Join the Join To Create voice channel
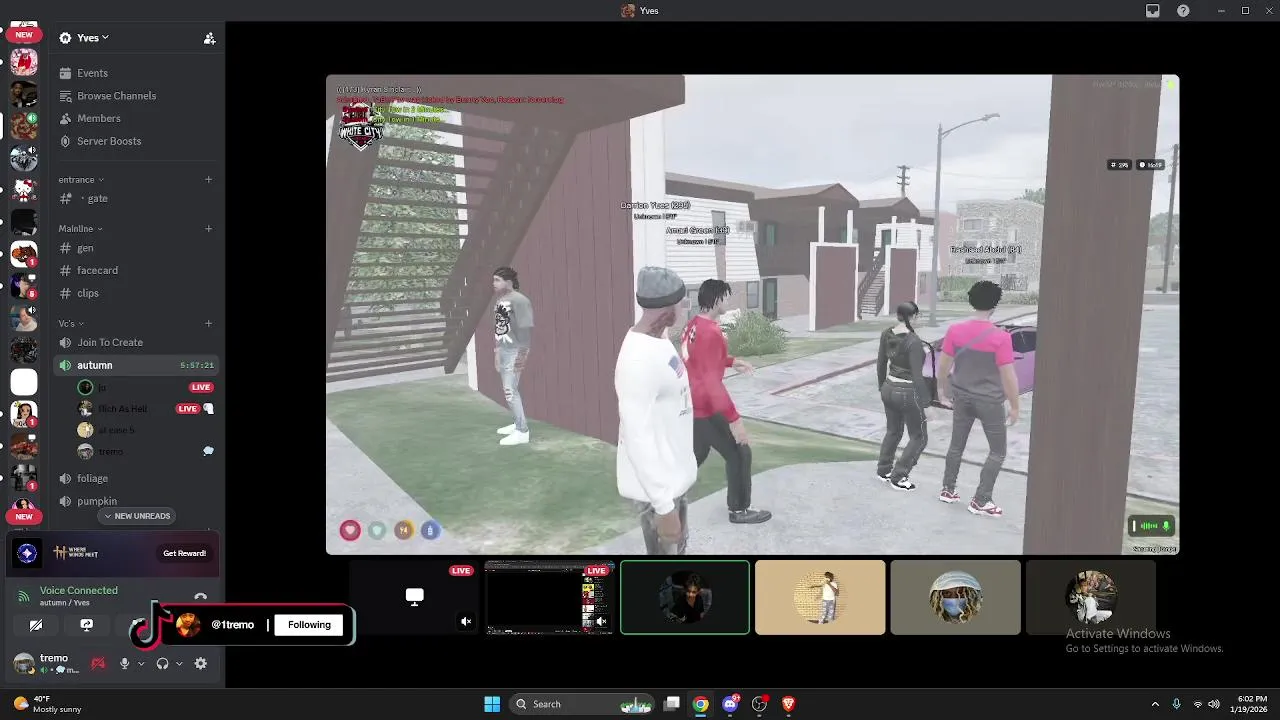 pyautogui.click(x=135, y=342)
